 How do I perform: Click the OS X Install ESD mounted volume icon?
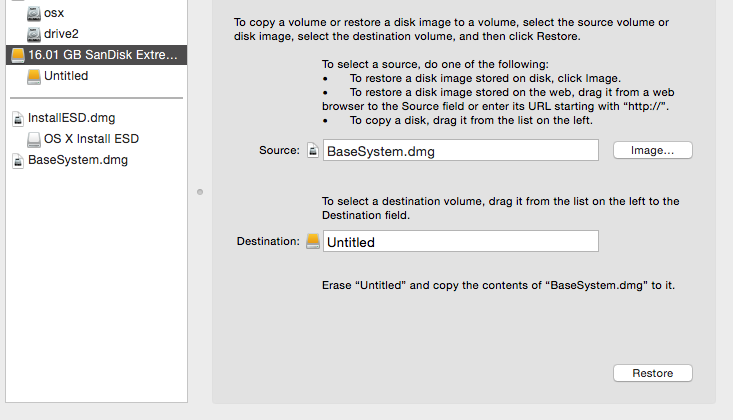(x=34, y=139)
